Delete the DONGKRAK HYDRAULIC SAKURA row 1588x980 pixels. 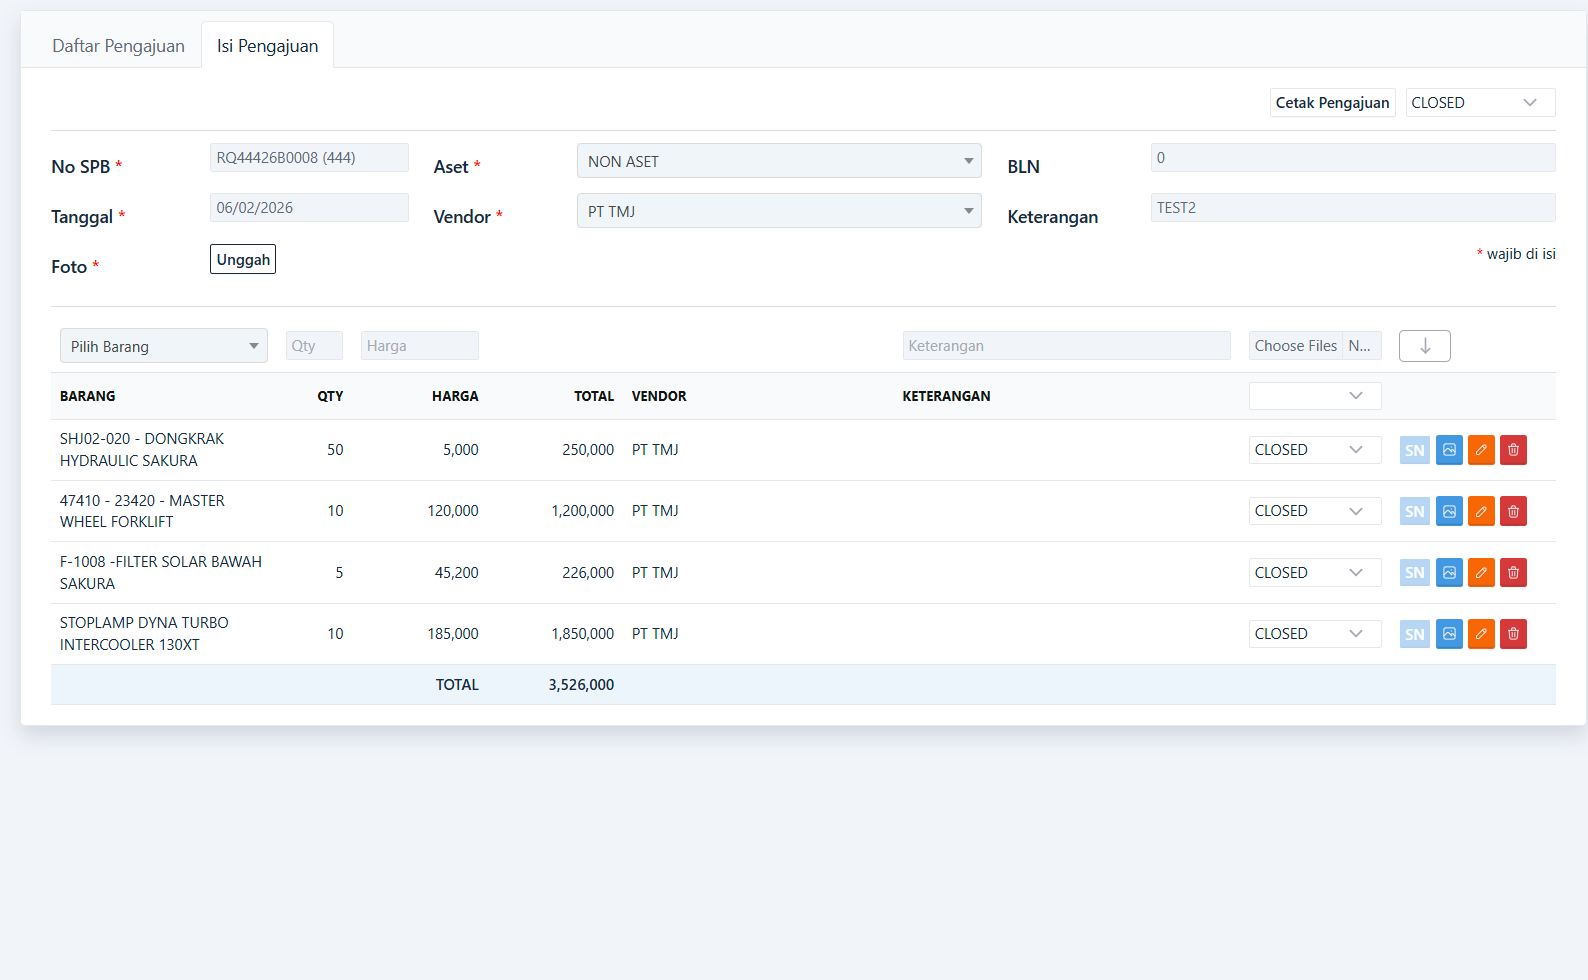(1513, 450)
